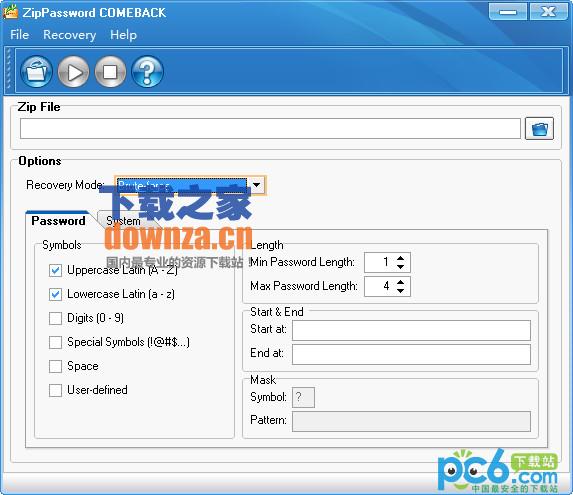Enable the Digits (0 - 9) checkbox

point(55,318)
